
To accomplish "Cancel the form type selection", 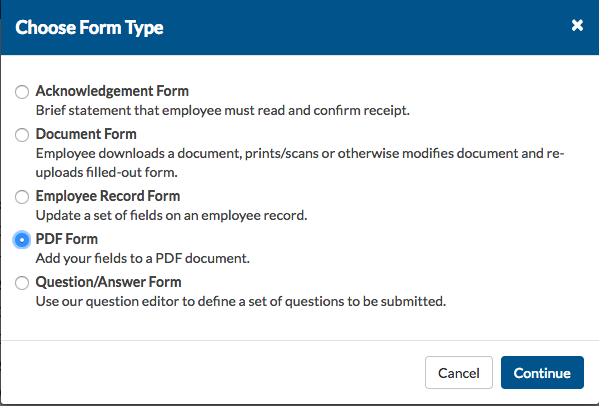I will pyautogui.click(x=458, y=372).
